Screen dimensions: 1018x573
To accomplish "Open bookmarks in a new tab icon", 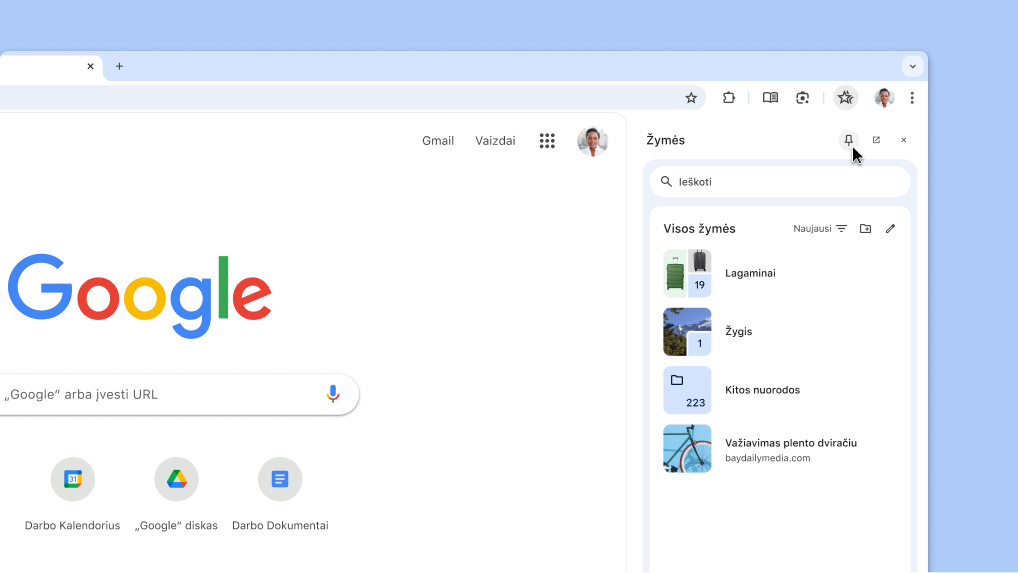I will 876,140.
